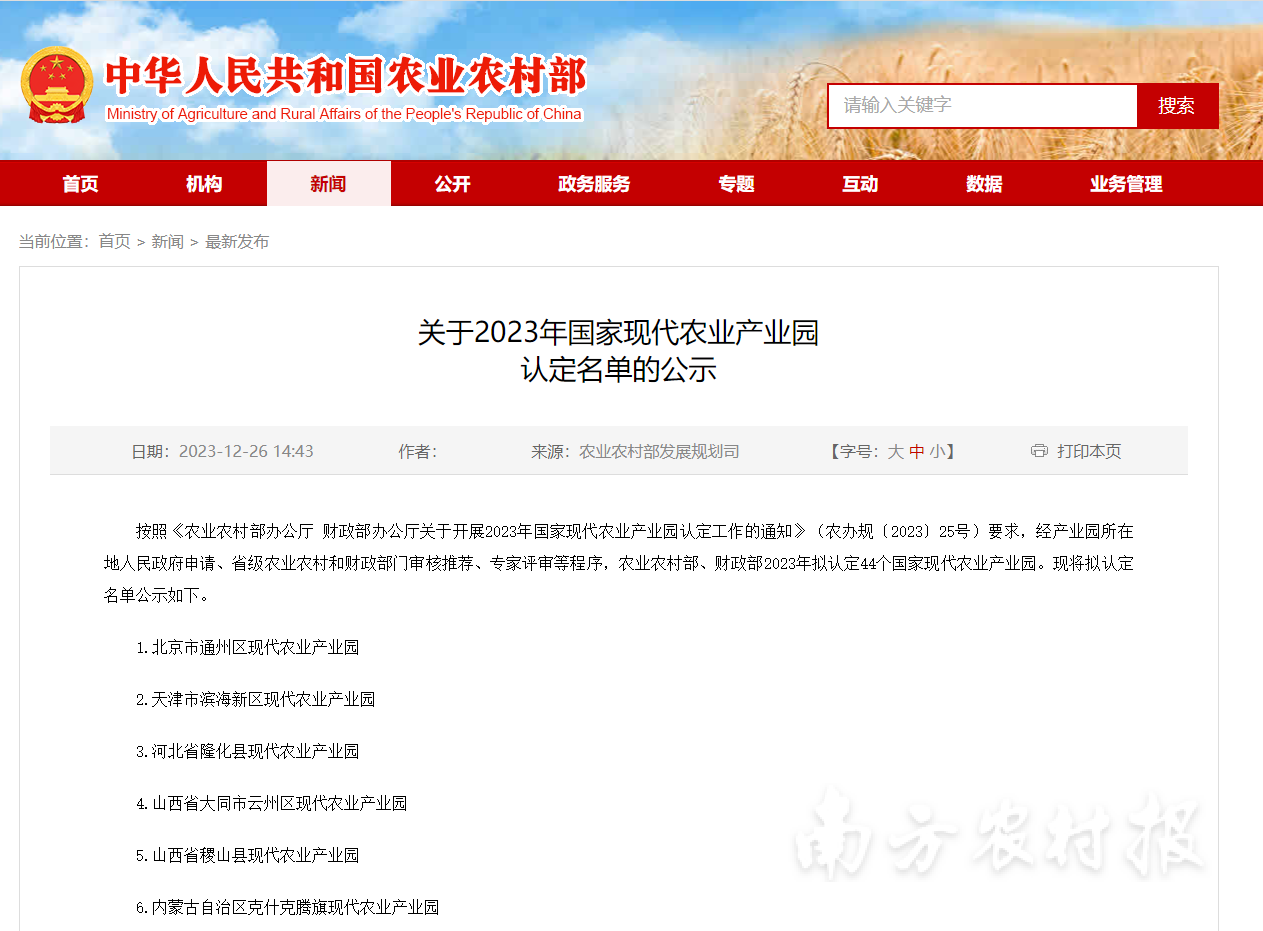Screen dimensions: 1263x931
Task: Open the 互动 navigation menu item
Action: click(860, 184)
